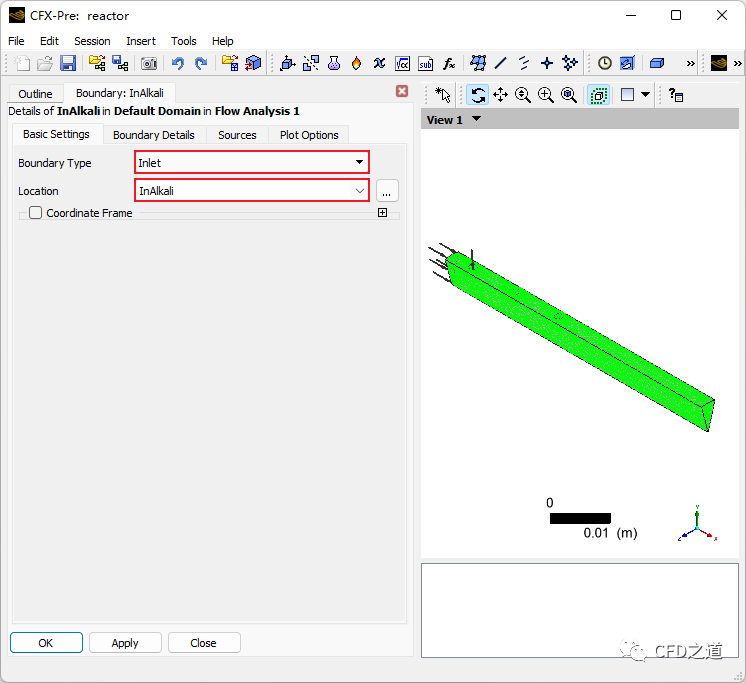Viewport: 746px width, 683px height.
Task: Click the selection pointer tool
Action: (443, 95)
